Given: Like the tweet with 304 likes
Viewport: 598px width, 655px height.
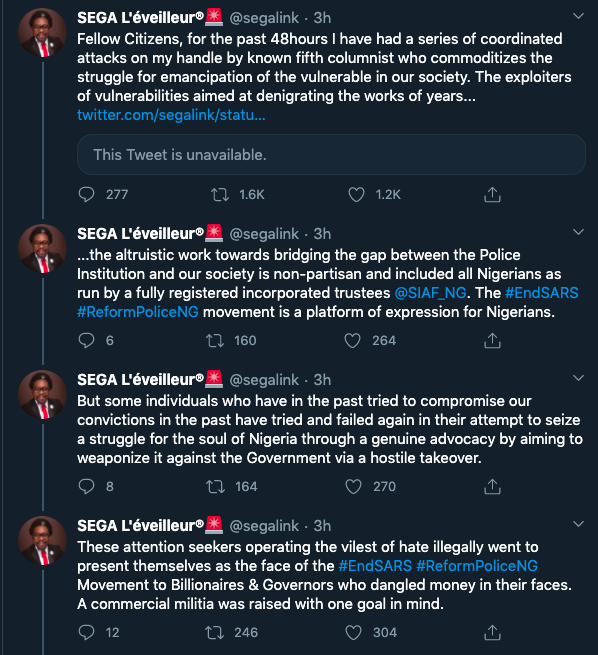Looking at the screenshot, I should coord(353,632).
